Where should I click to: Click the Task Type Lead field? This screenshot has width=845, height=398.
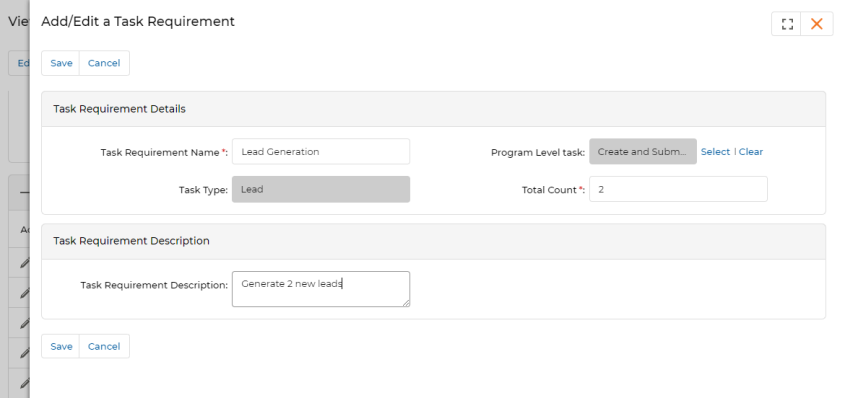click(321, 190)
